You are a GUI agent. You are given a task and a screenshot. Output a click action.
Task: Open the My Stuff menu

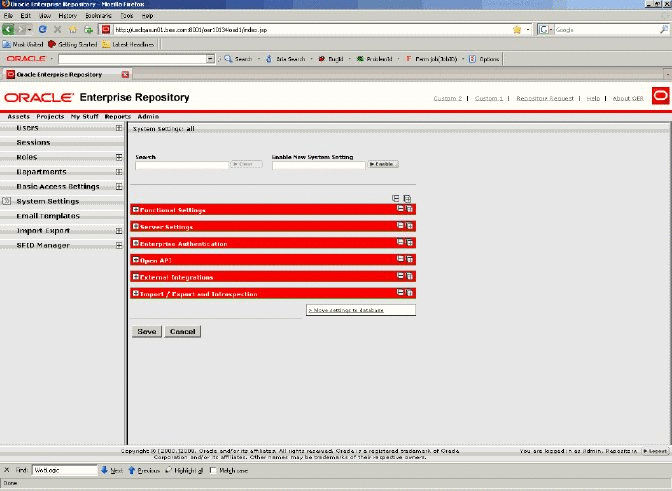point(84,117)
